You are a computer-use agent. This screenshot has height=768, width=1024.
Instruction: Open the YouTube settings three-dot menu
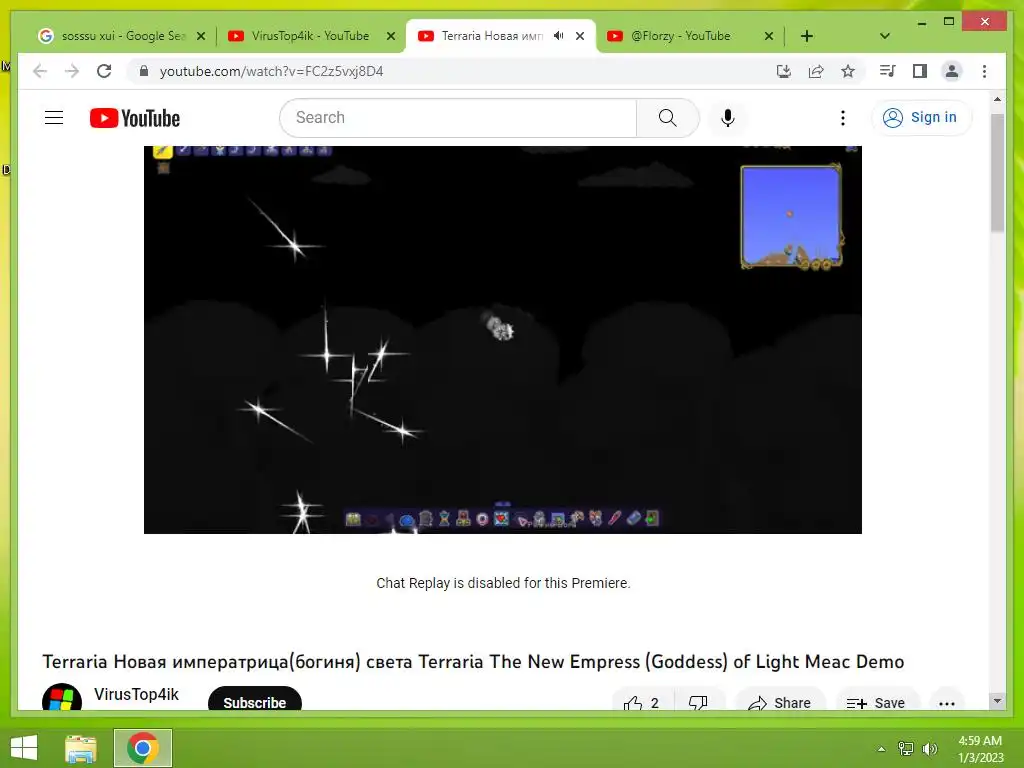pos(842,118)
